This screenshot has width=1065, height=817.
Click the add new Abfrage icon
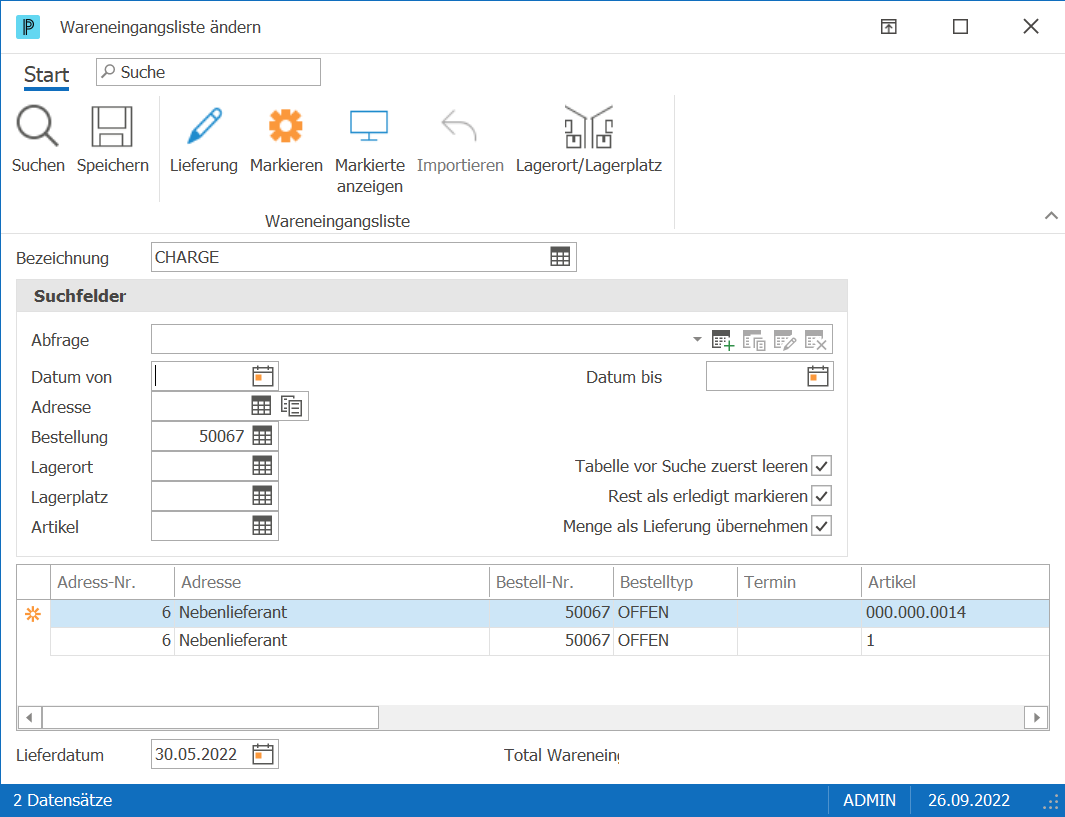pyautogui.click(x=723, y=340)
